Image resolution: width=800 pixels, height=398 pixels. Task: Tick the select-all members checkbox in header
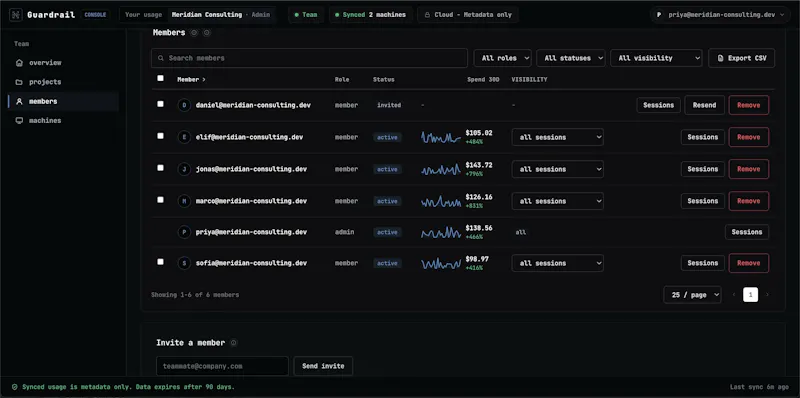161,78
